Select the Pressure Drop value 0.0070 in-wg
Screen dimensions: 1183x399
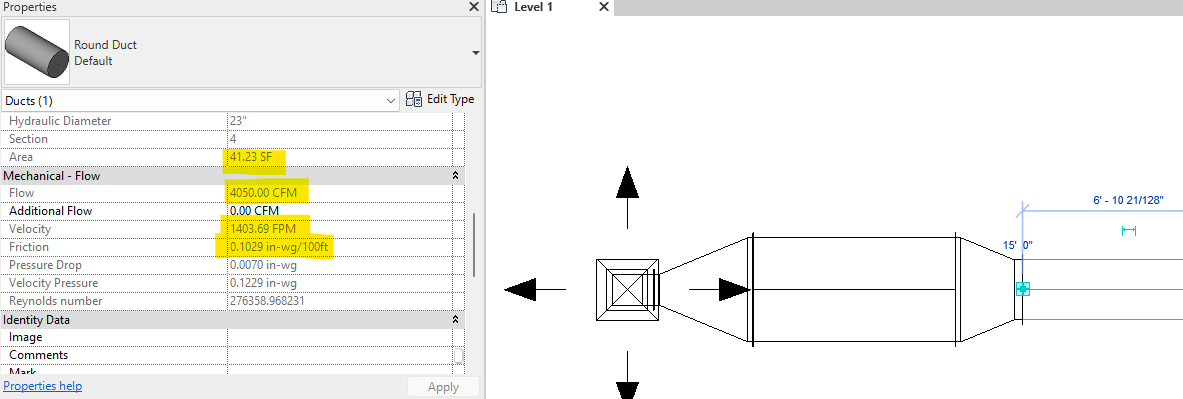click(263, 265)
